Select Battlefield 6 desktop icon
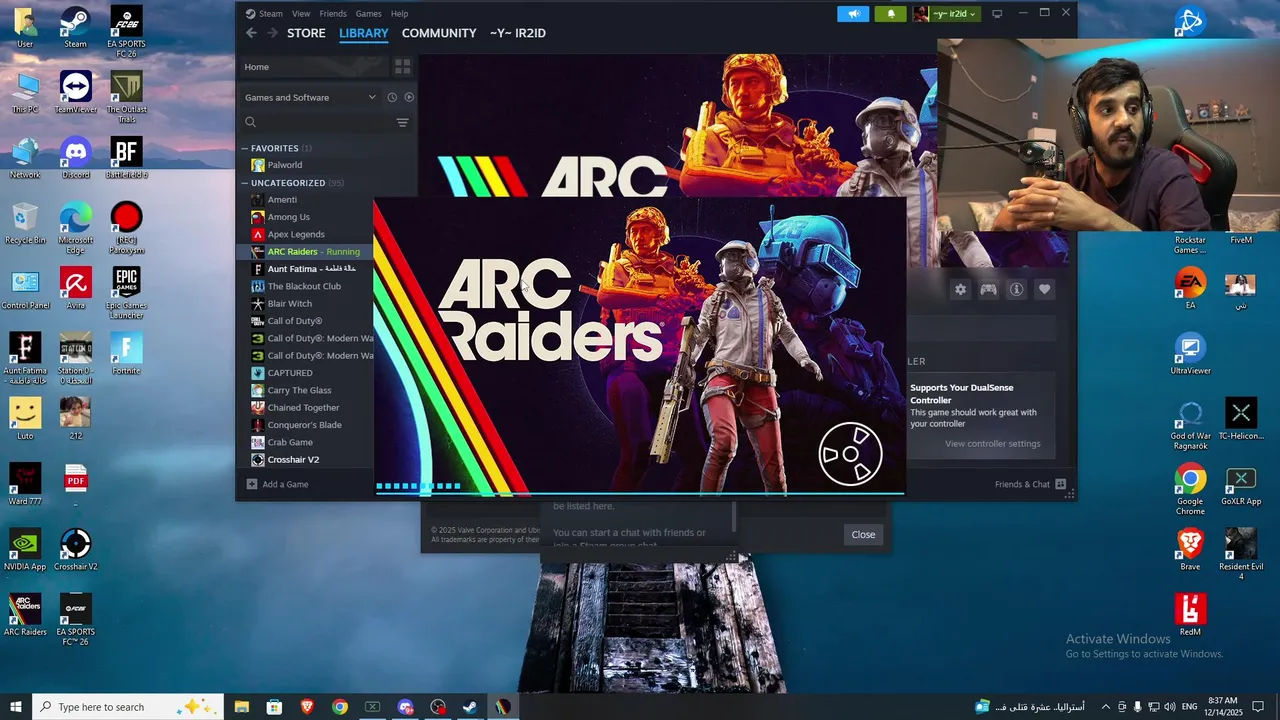The image size is (1280, 720). (x=127, y=158)
